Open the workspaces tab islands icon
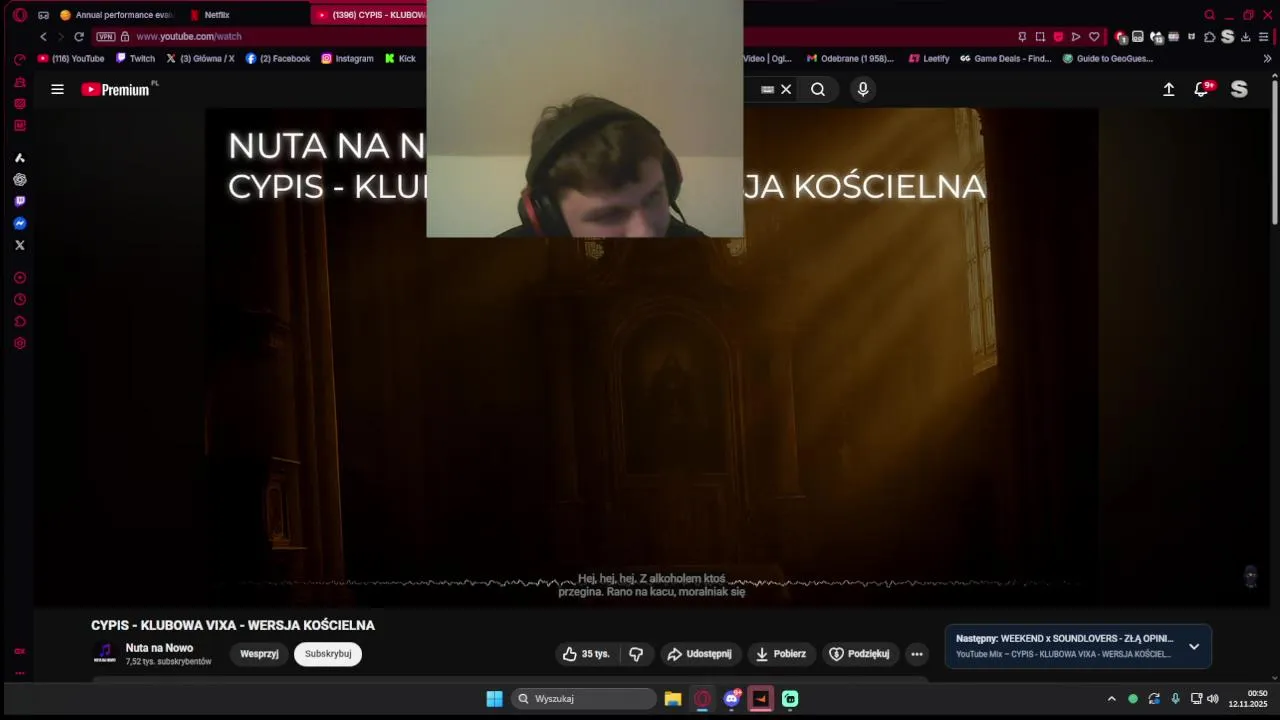 (43, 15)
